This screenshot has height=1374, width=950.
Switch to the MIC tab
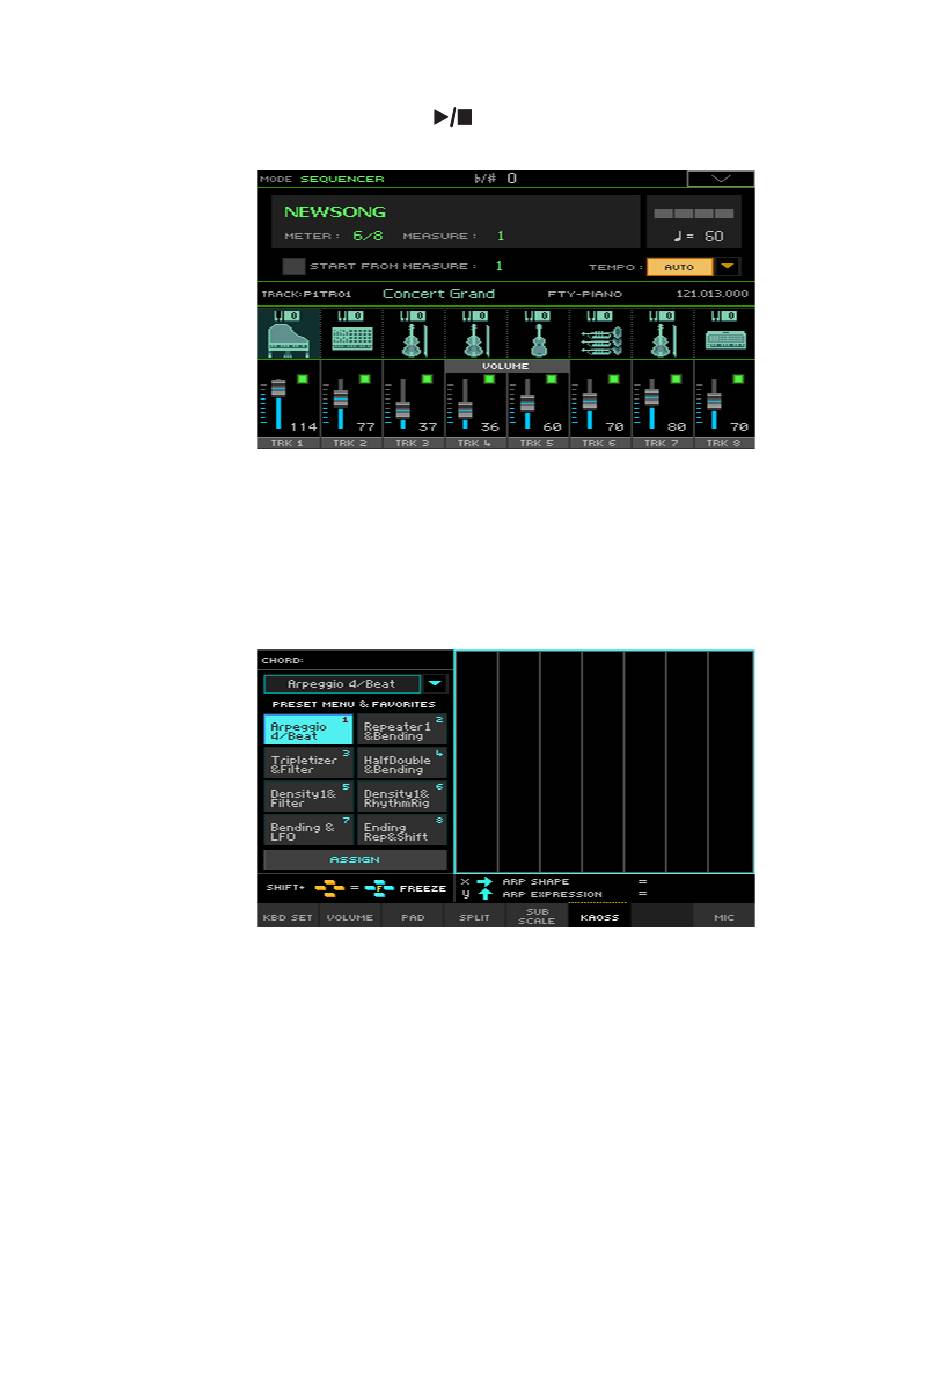pyautogui.click(x=724, y=917)
